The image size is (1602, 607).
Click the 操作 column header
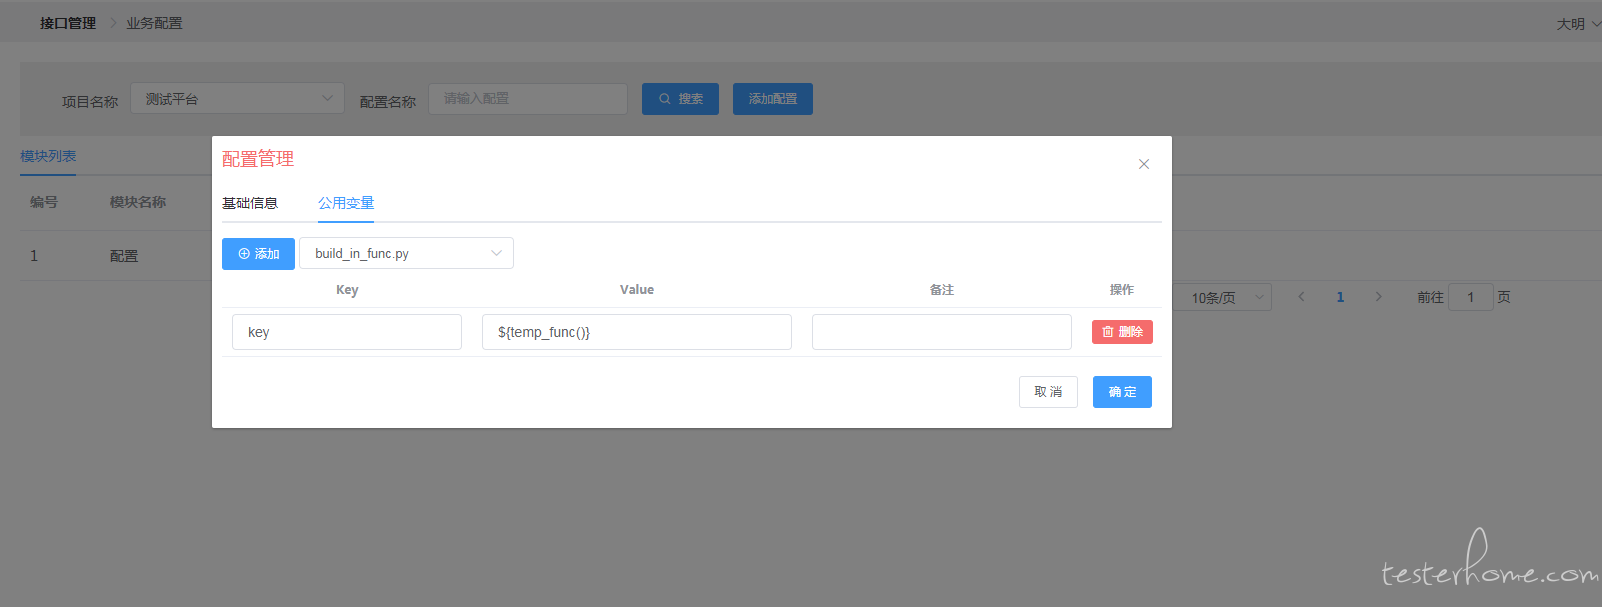pyautogui.click(x=1122, y=290)
